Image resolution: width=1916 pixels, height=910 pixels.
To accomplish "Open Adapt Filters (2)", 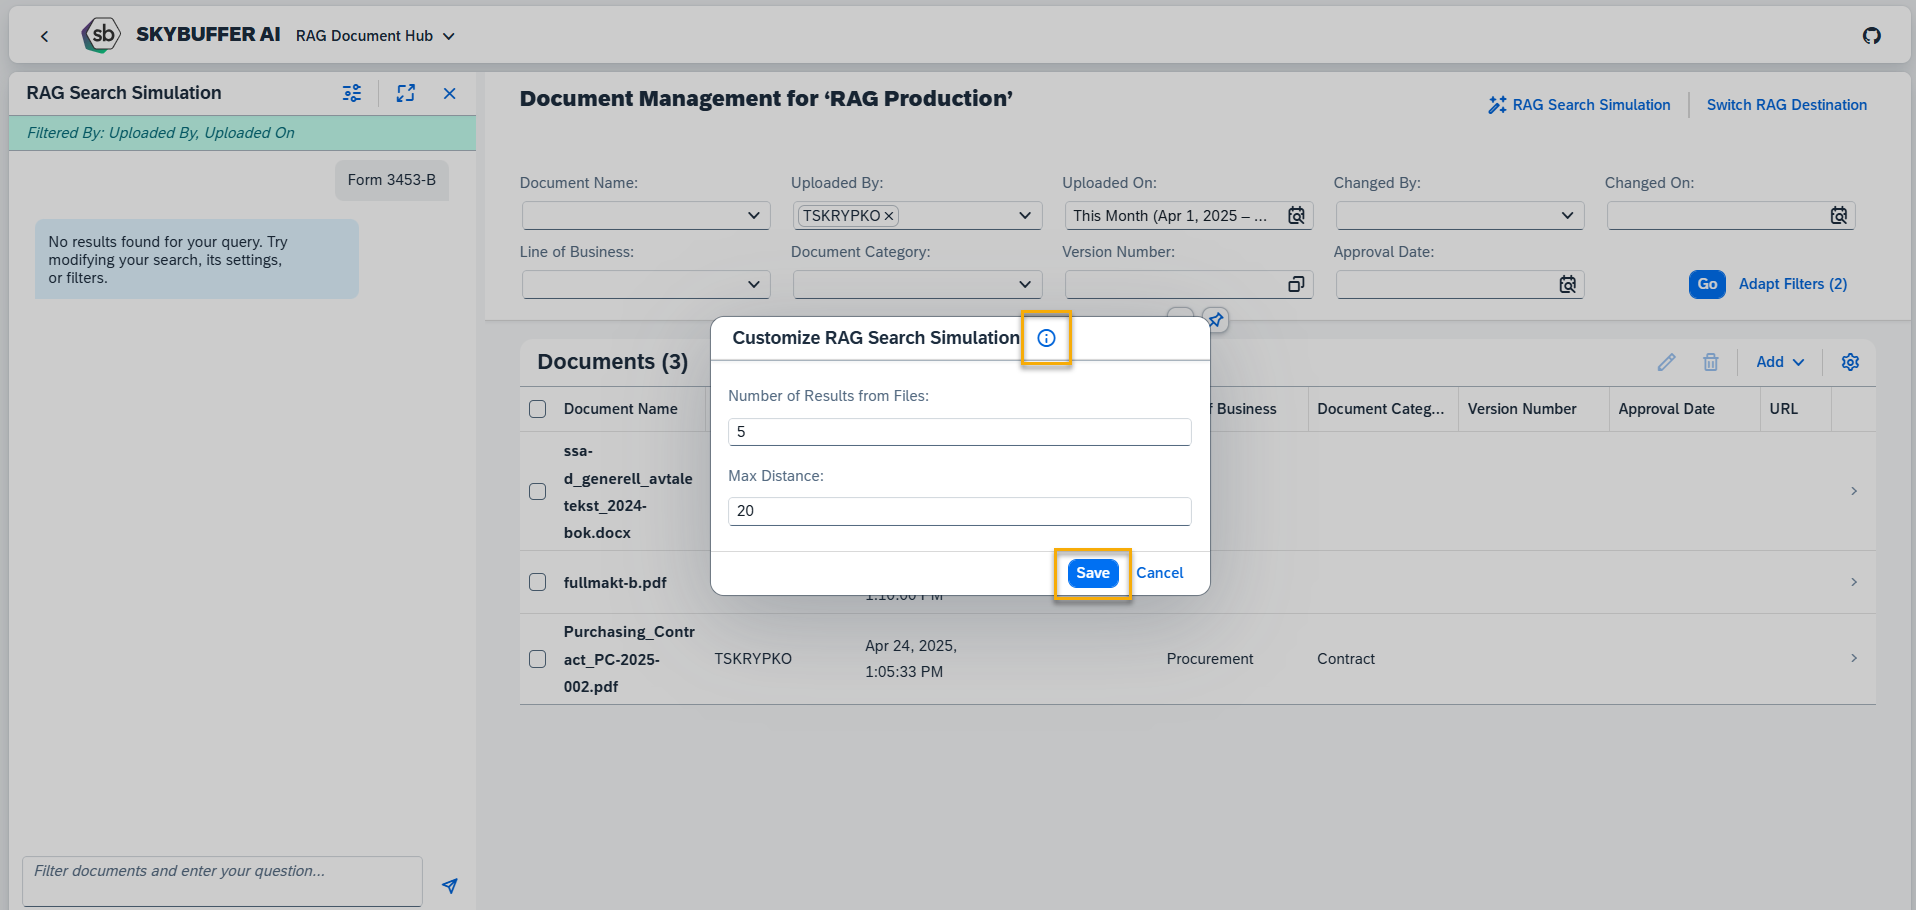I will click(x=1792, y=284).
